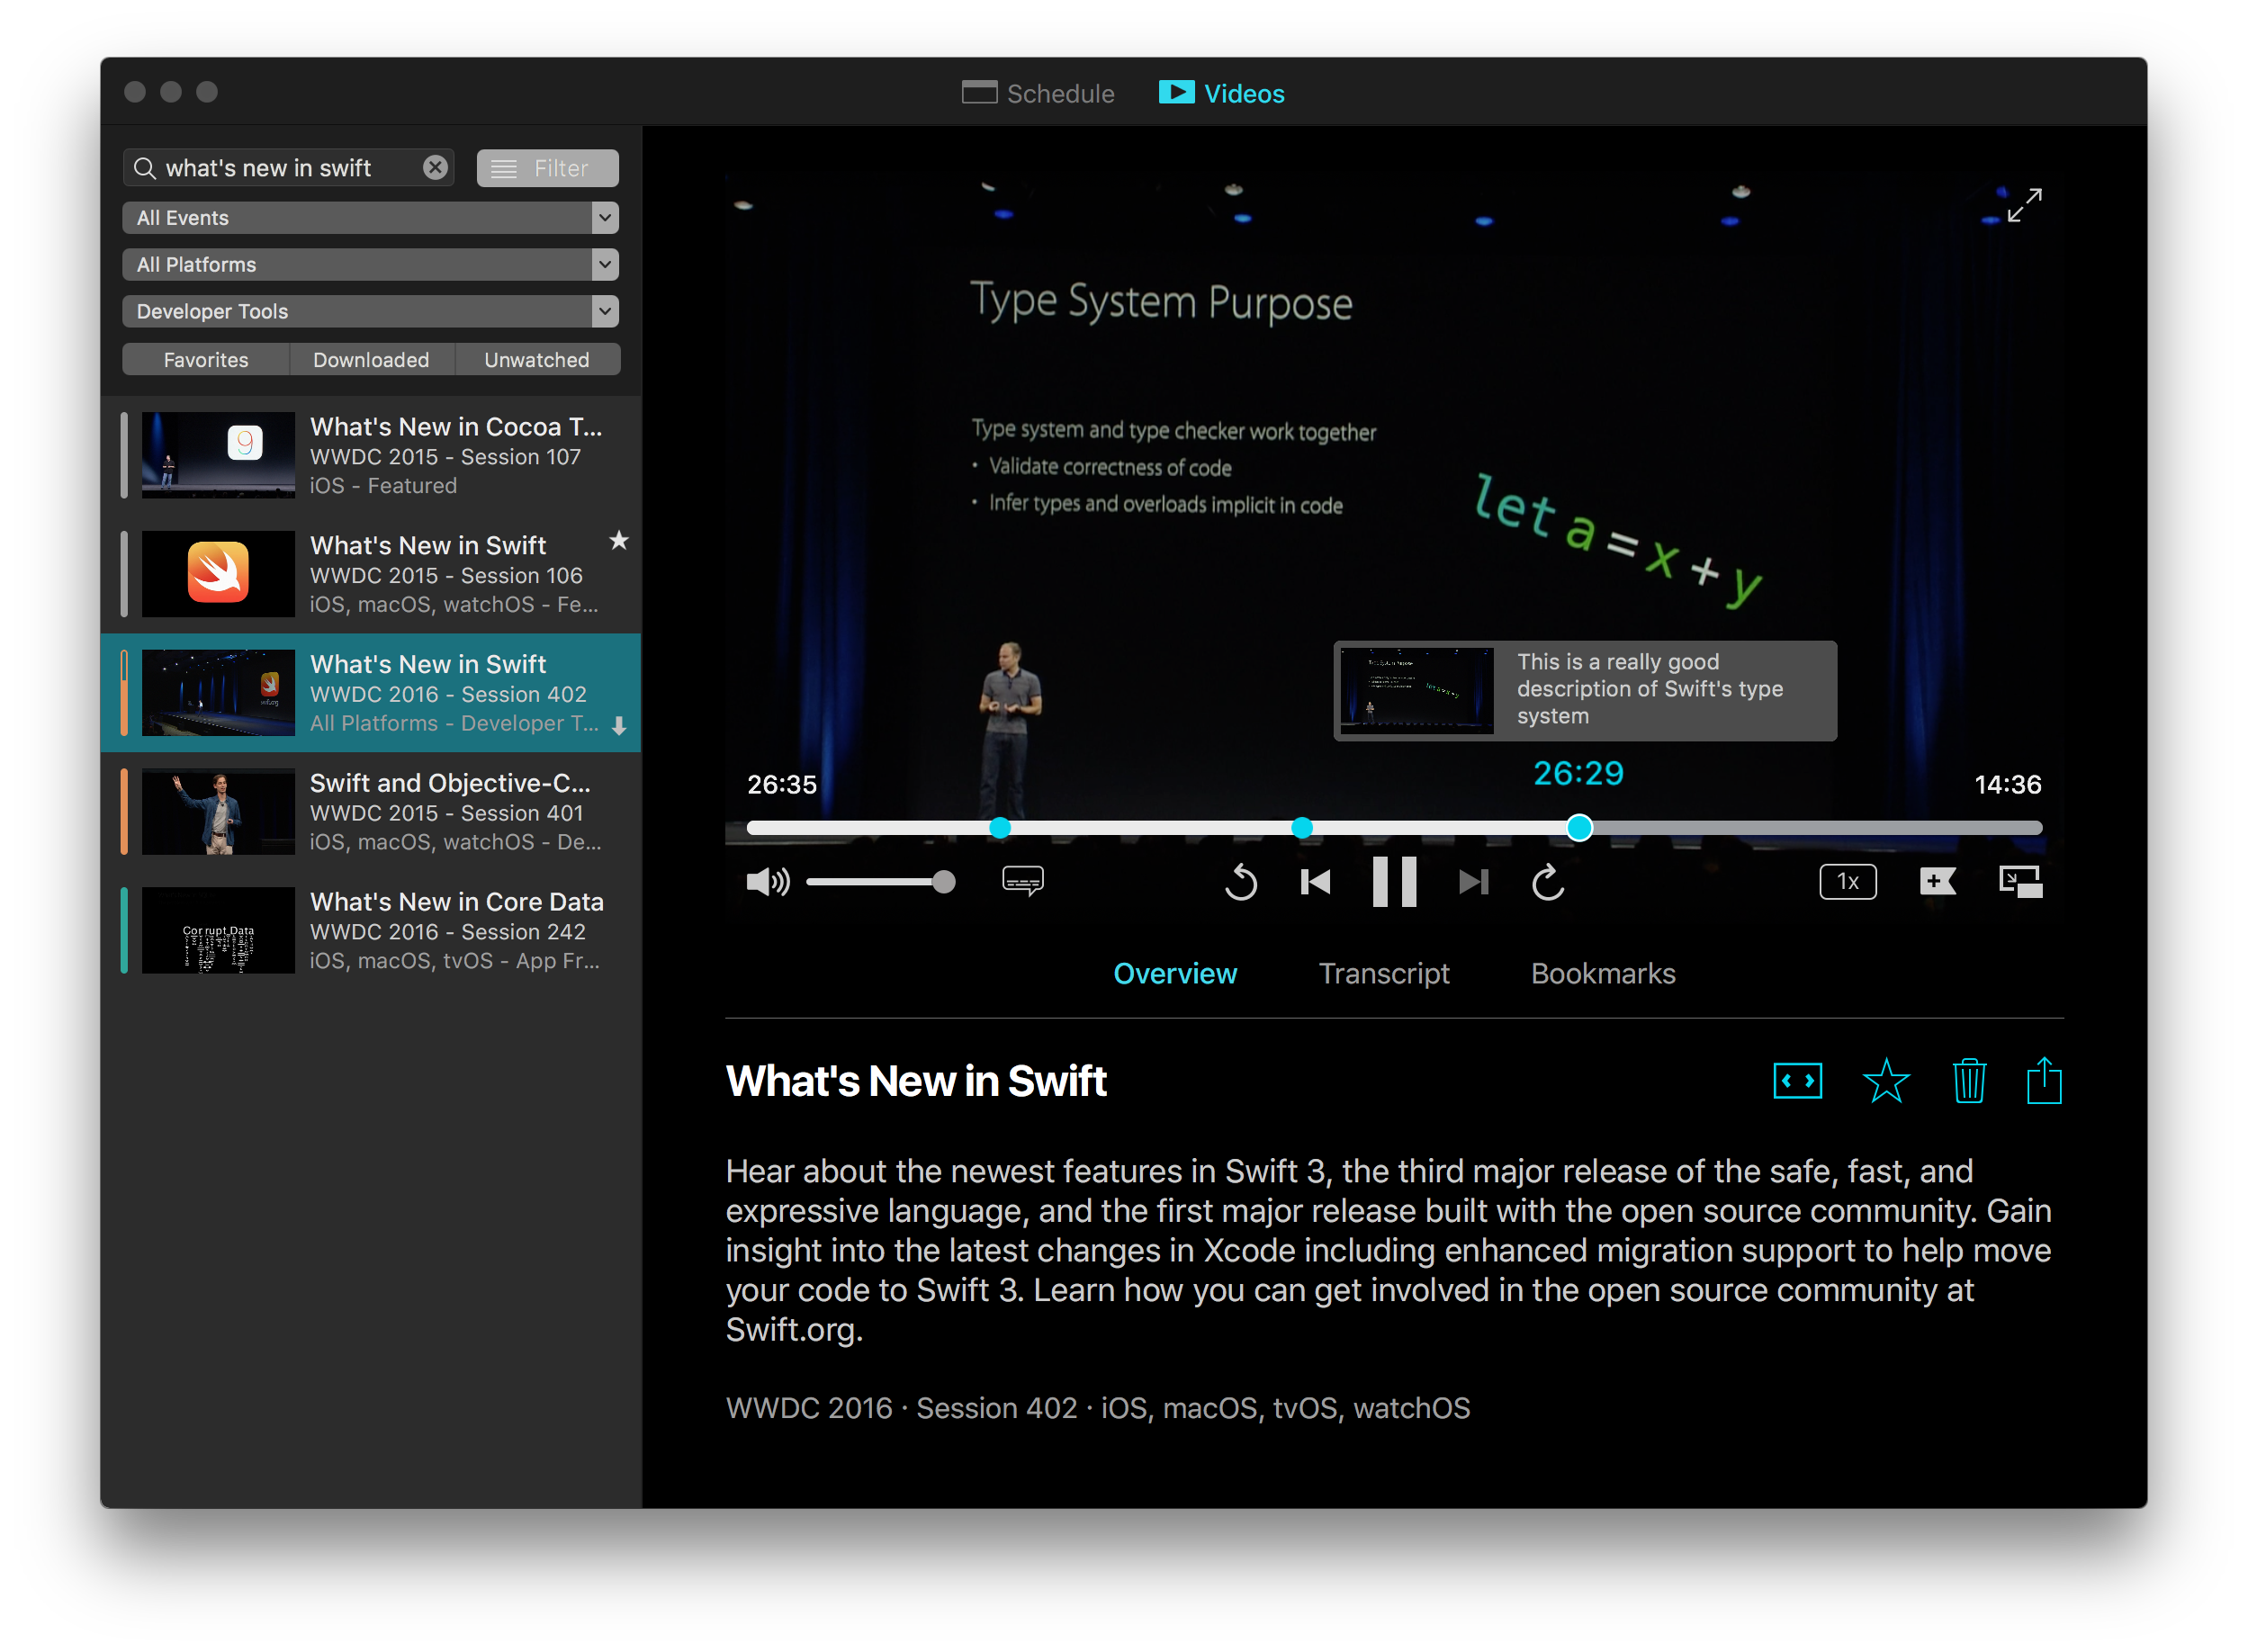
Task: Click the Filter button
Action: pos(547,168)
